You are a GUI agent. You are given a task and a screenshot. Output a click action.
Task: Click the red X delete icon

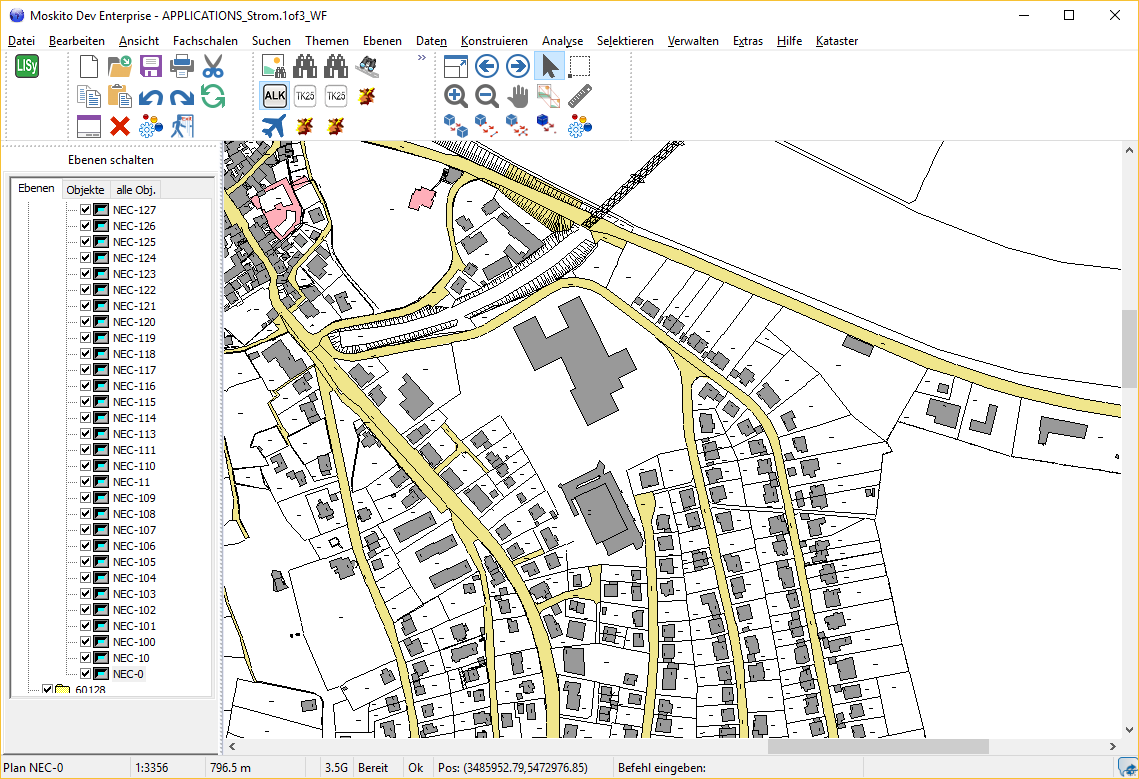120,126
